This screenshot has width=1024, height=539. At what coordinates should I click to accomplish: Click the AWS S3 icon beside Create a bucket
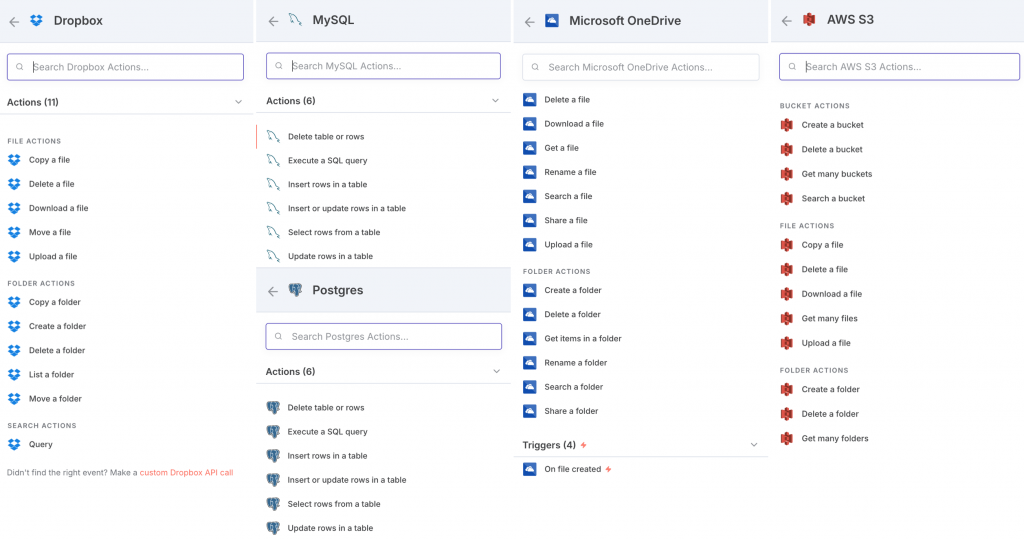787,125
